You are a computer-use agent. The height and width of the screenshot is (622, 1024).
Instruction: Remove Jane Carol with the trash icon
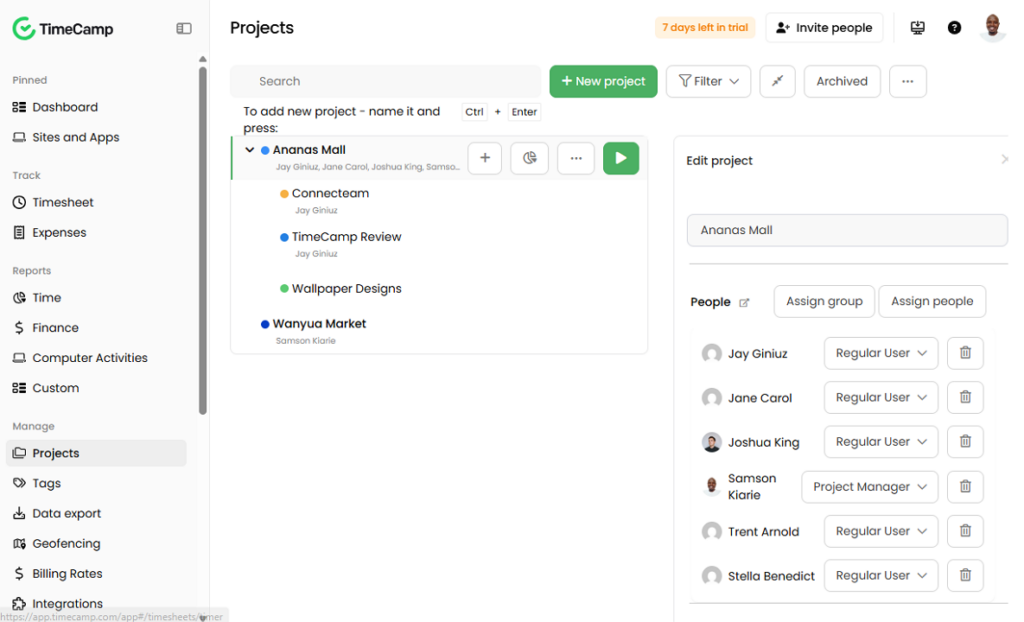coord(965,397)
